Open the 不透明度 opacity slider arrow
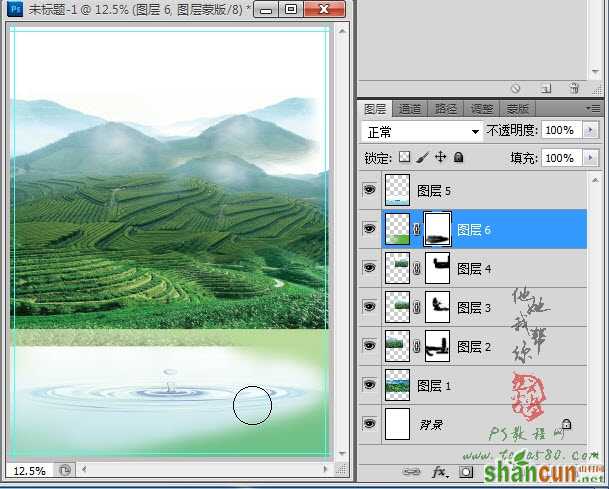Viewport: 609px width, 489px height. pyautogui.click(x=590, y=130)
